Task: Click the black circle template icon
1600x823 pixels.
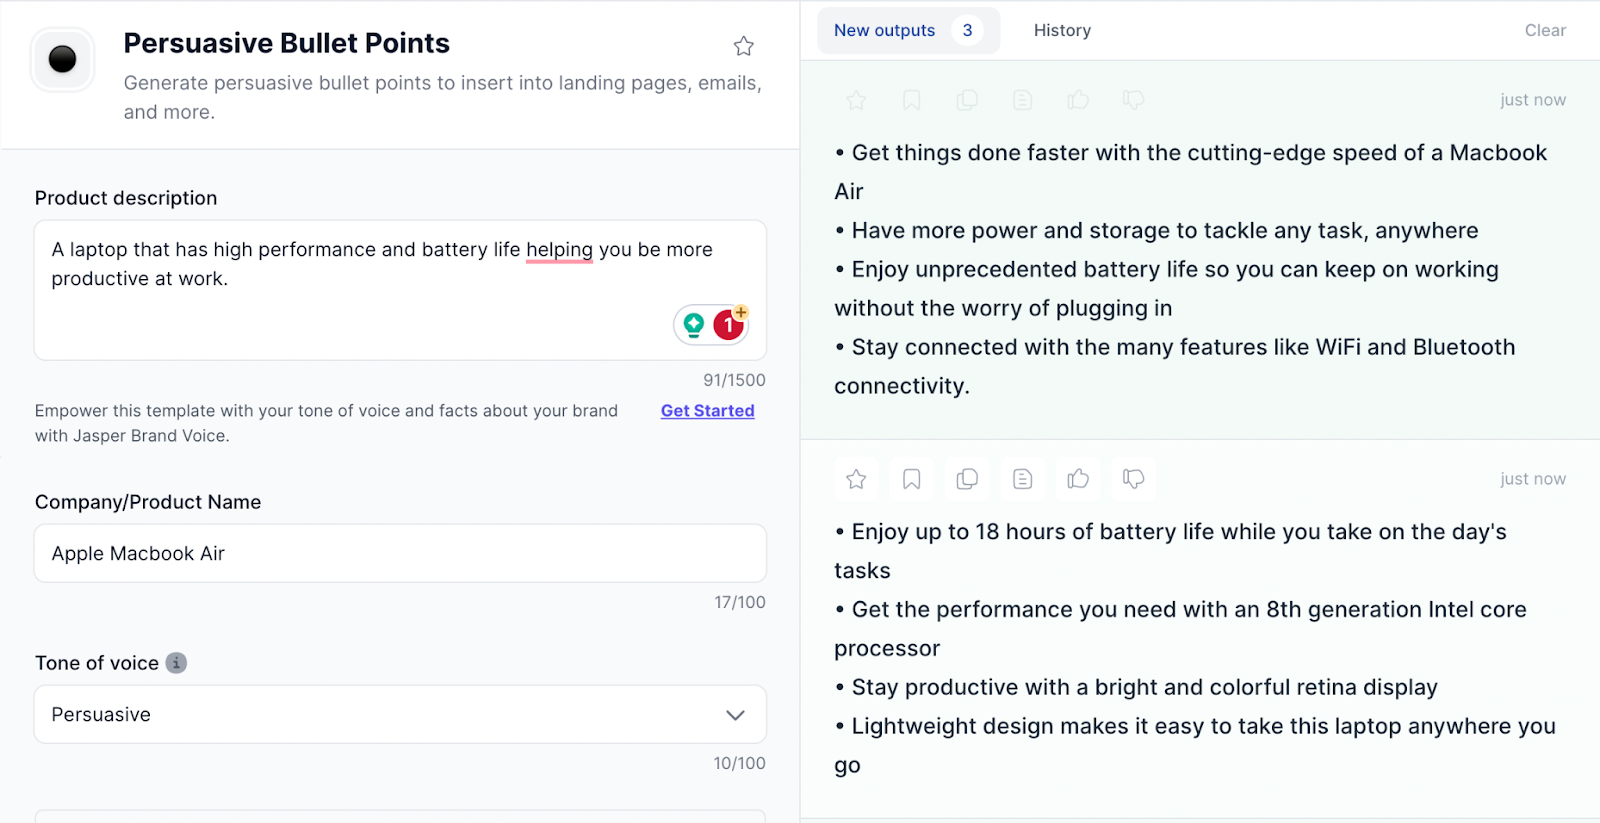Action: pos(63,60)
